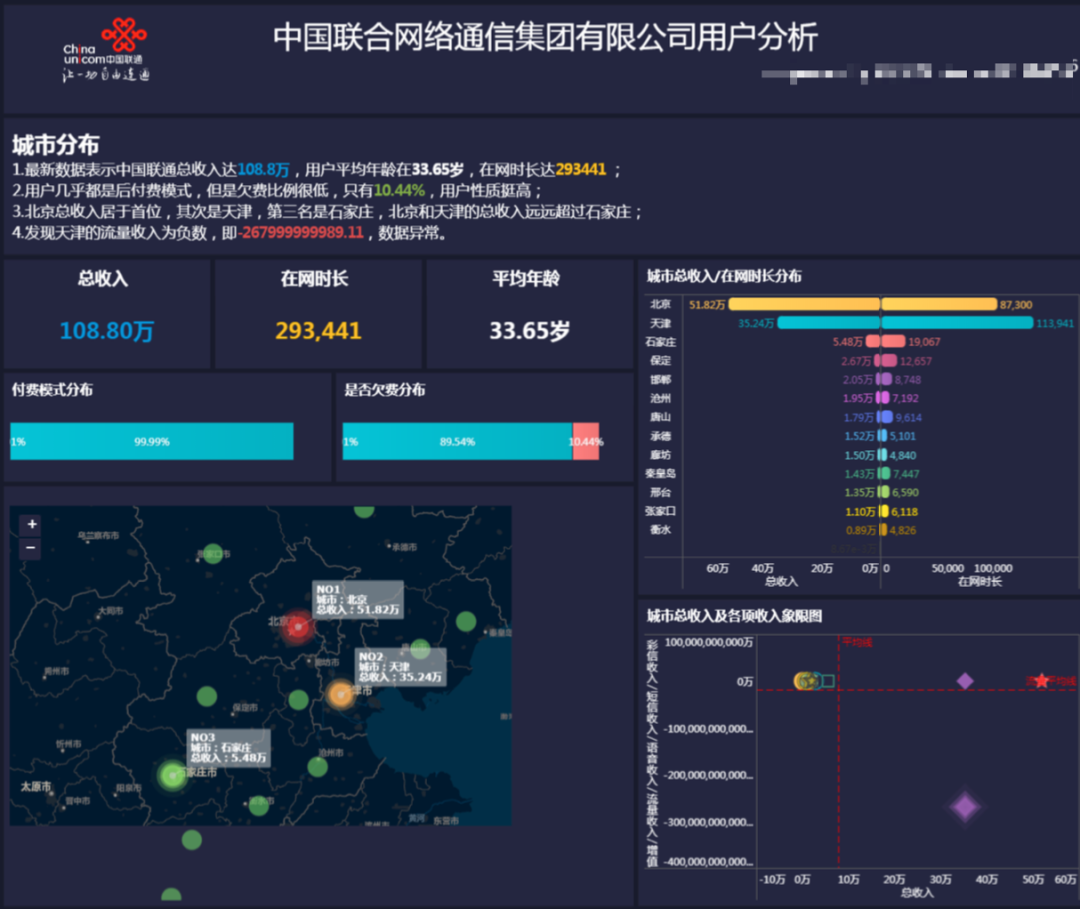Select the upper purple diamond in quadrant chart
Viewport: 1080px width, 909px height.
(x=965, y=681)
